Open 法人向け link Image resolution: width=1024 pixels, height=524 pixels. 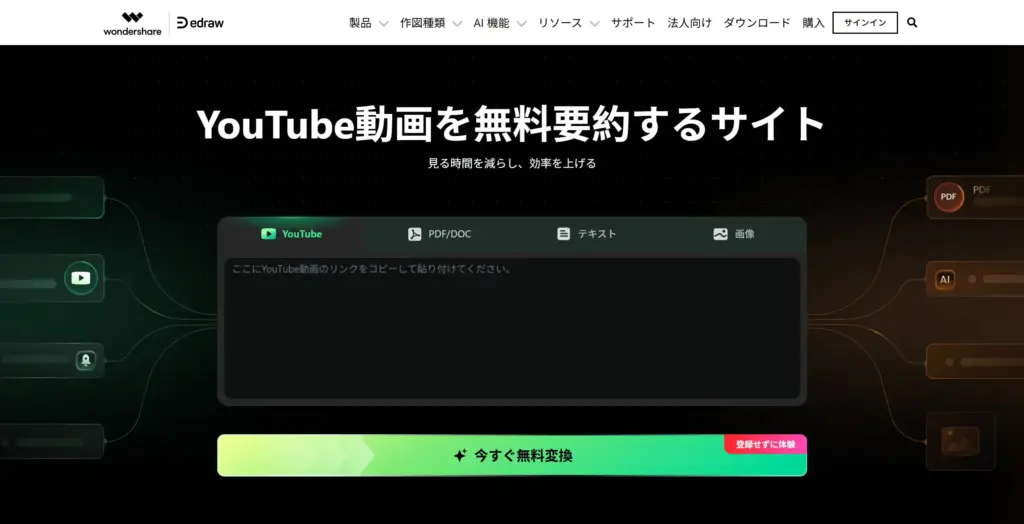click(x=690, y=23)
